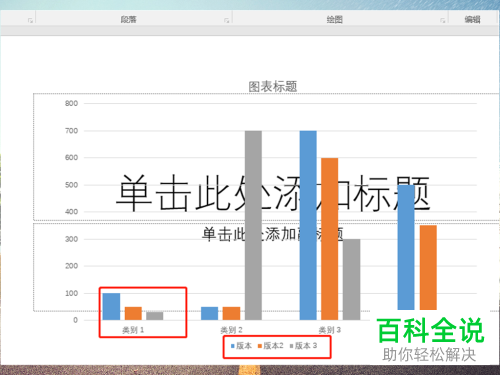500x375 pixels.
Task: Select the orange bar of 类别 3
Action: (x=330, y=239)
